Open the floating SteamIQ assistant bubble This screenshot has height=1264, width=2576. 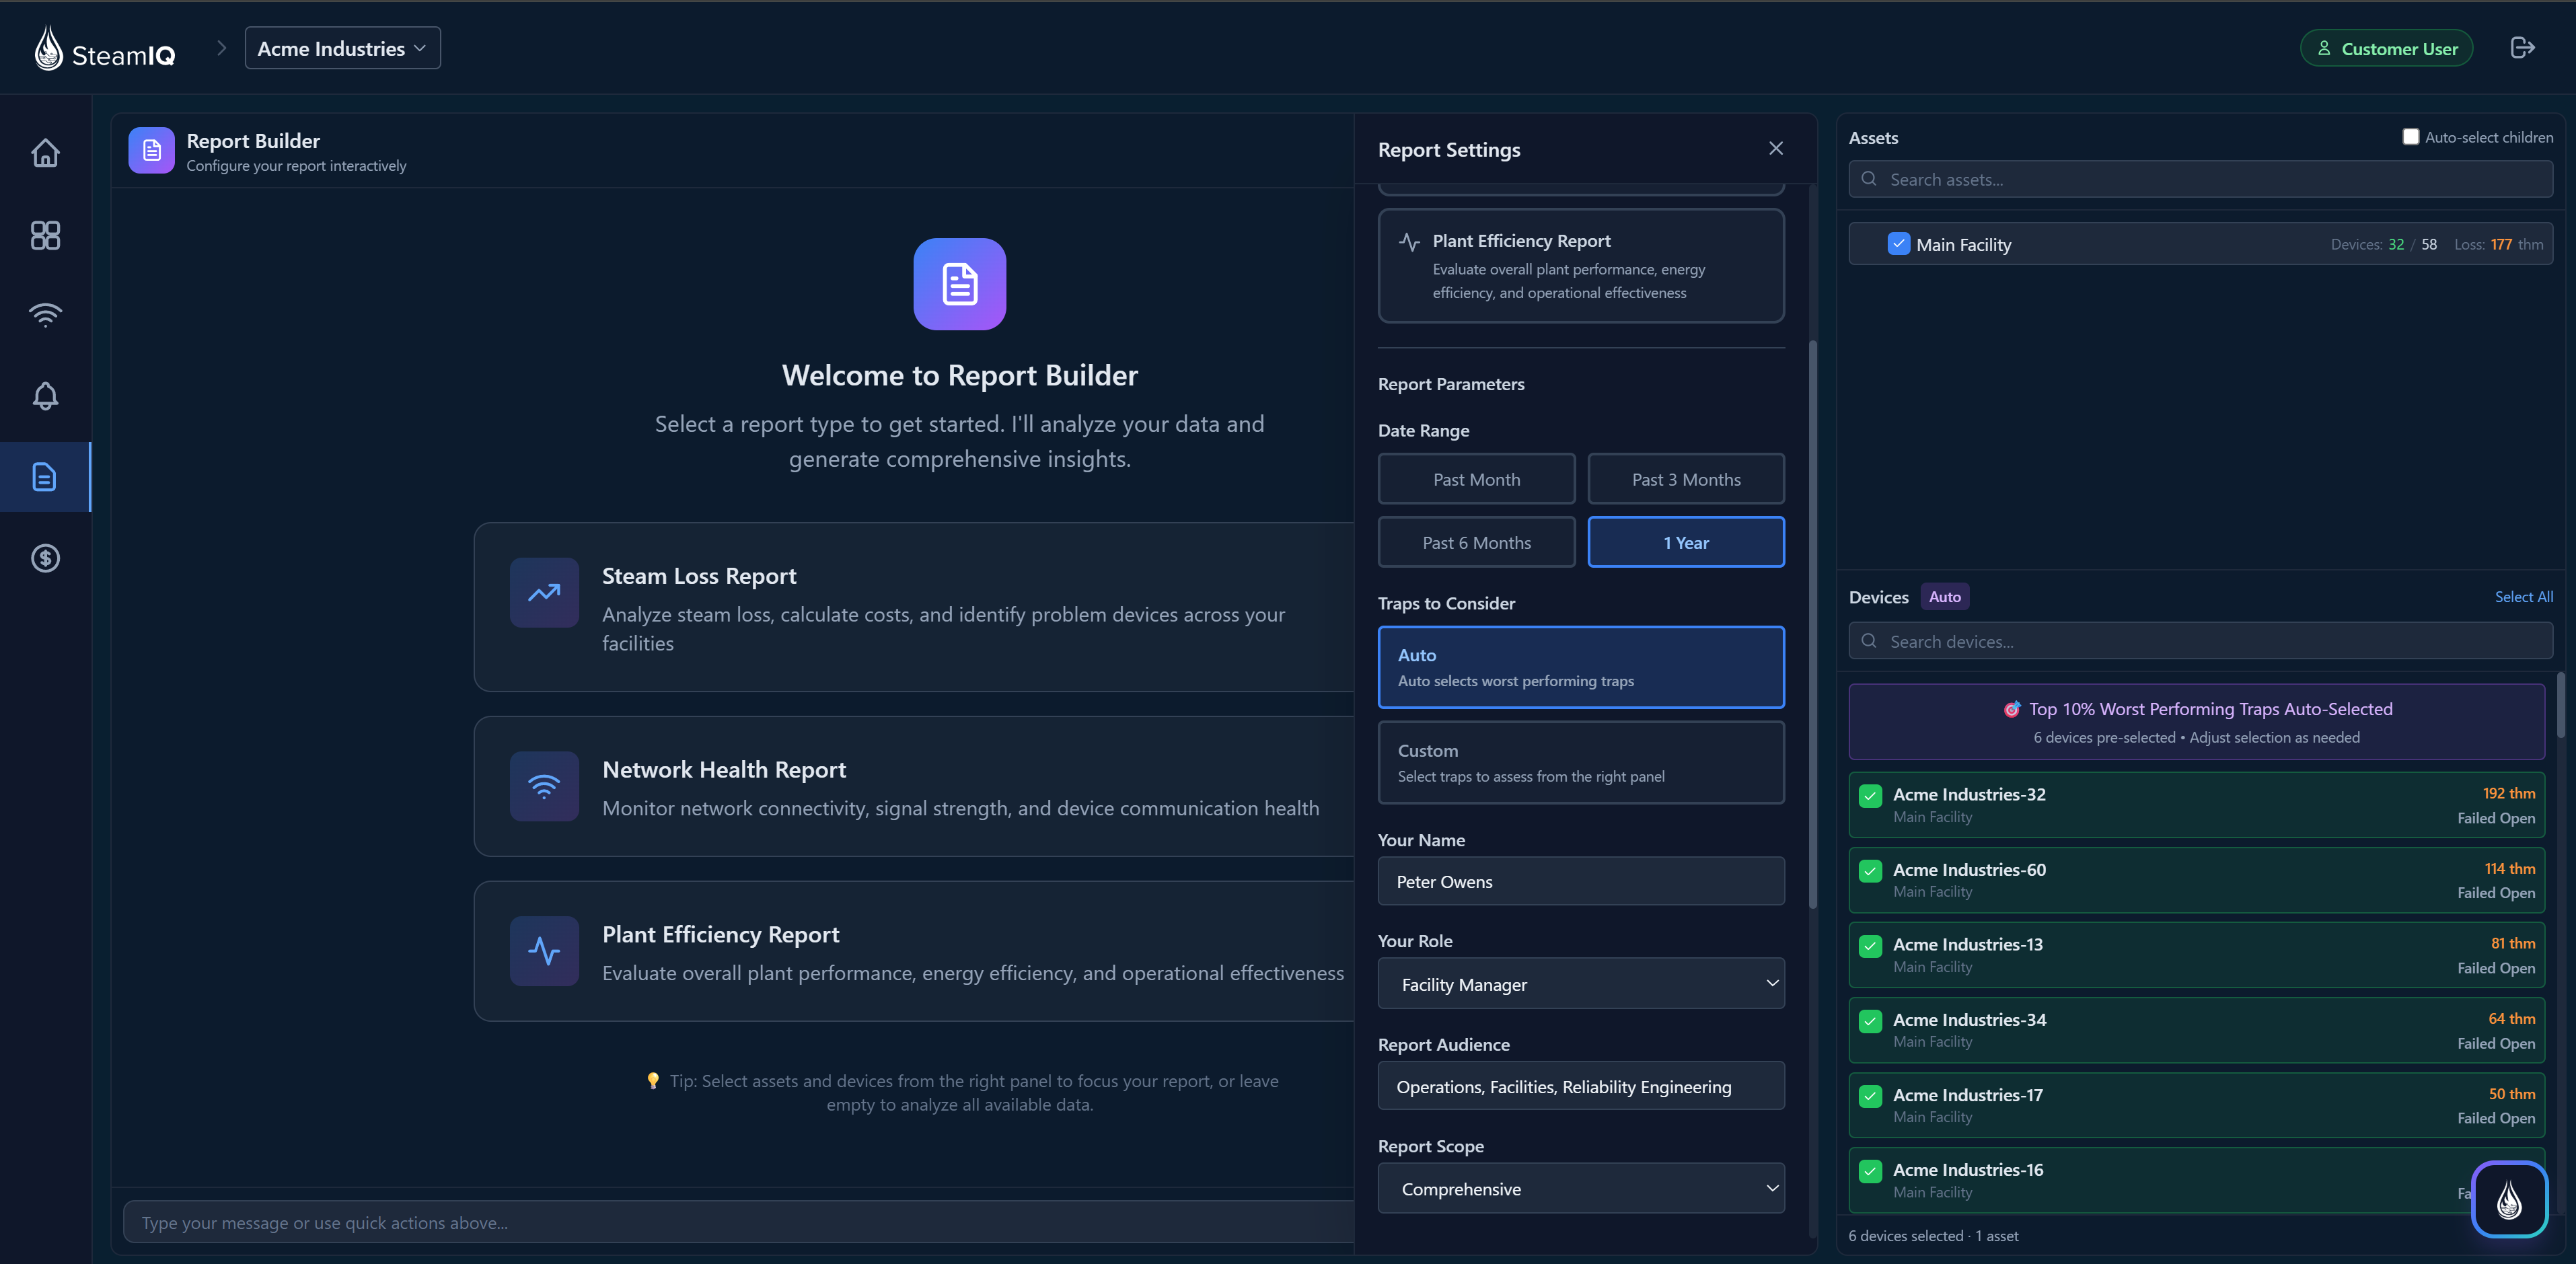tap(2509, 1199)
